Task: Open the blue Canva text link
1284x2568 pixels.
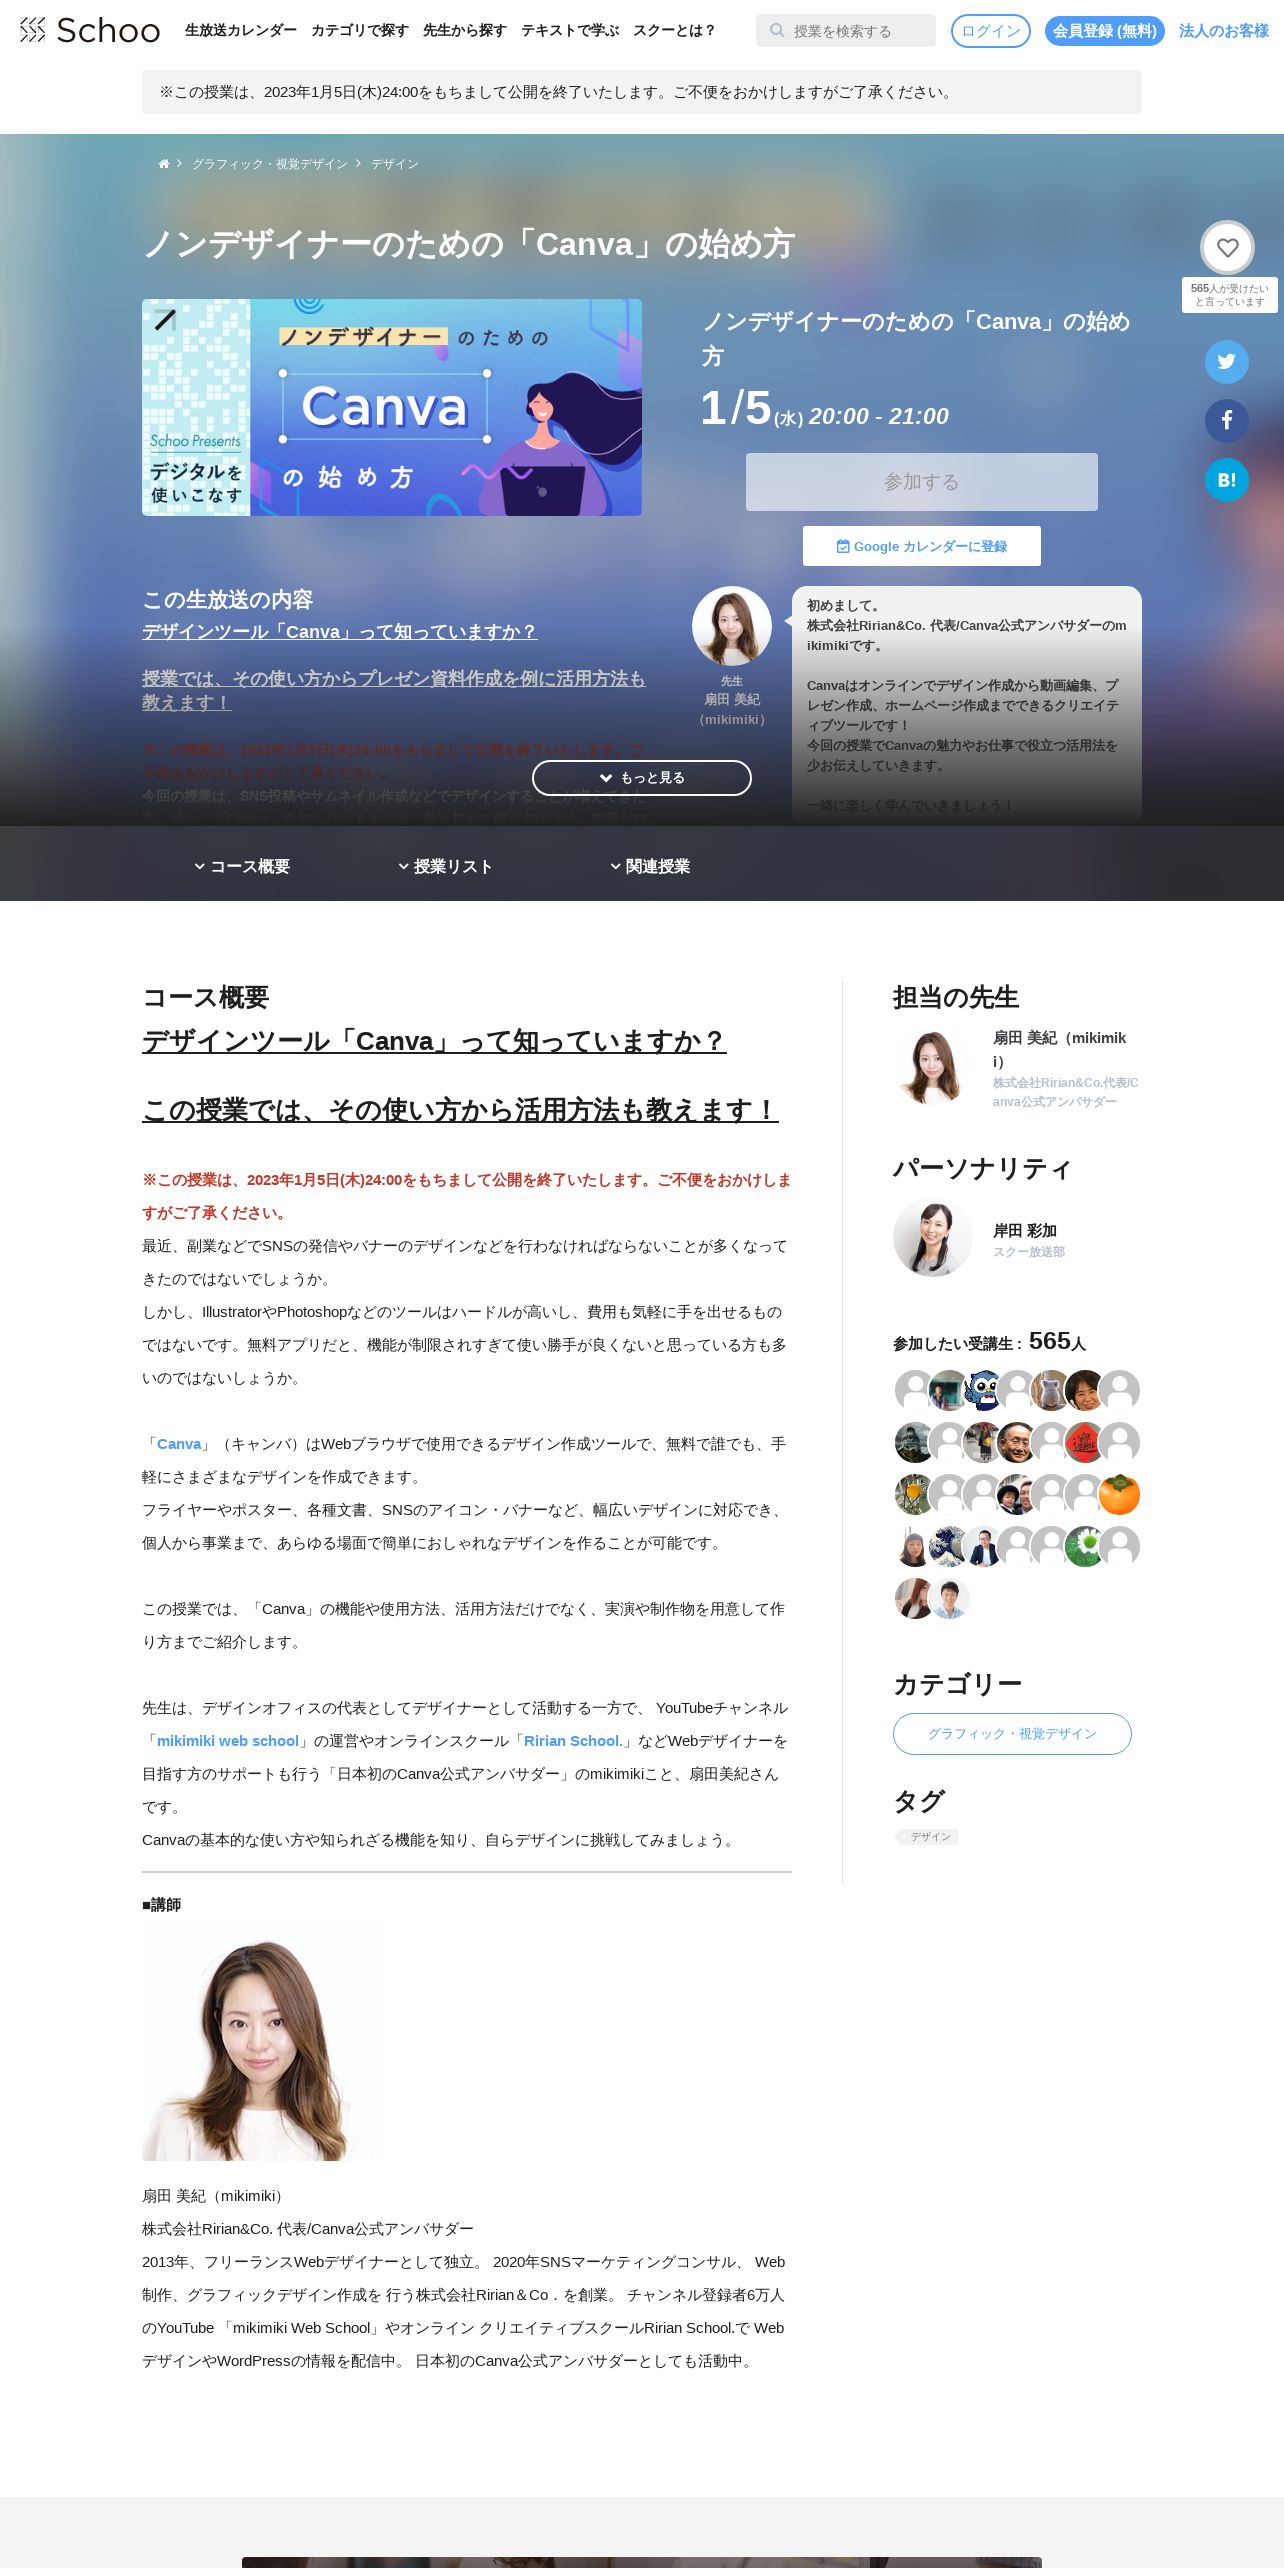Action: pos(179,1444)
